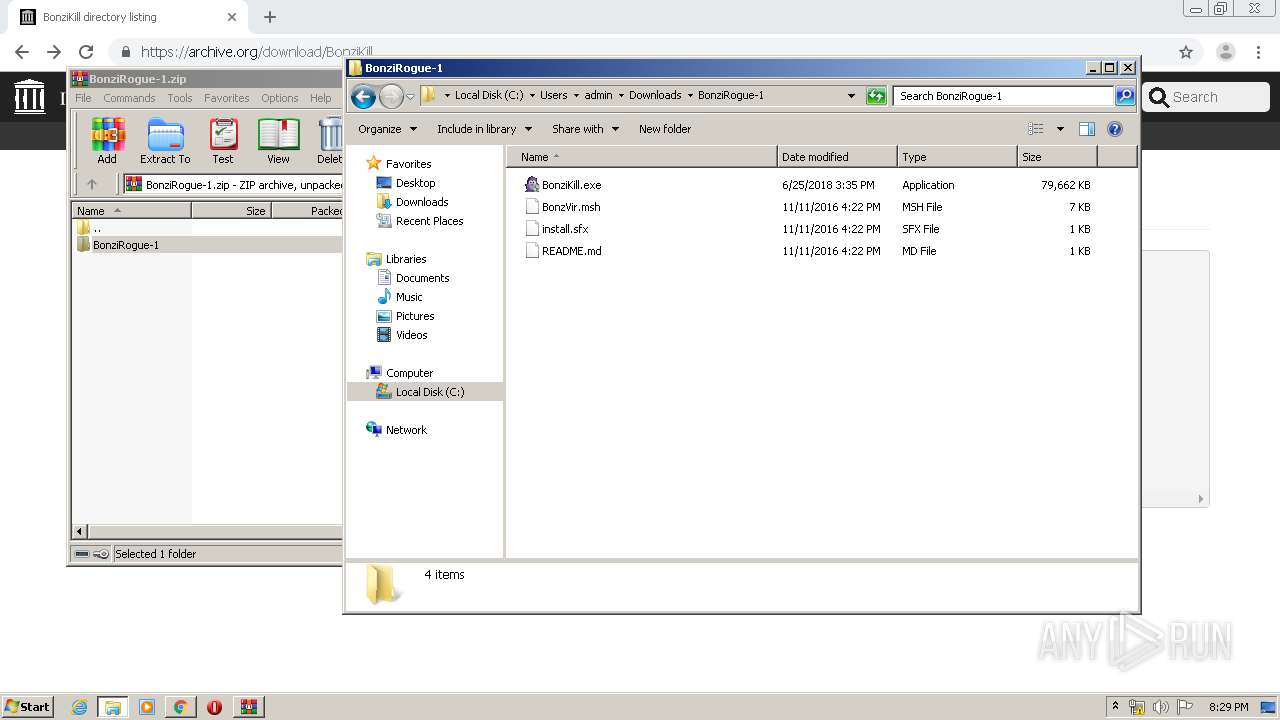Change the view layout icon in Explorer

[x=1036, y=129]
